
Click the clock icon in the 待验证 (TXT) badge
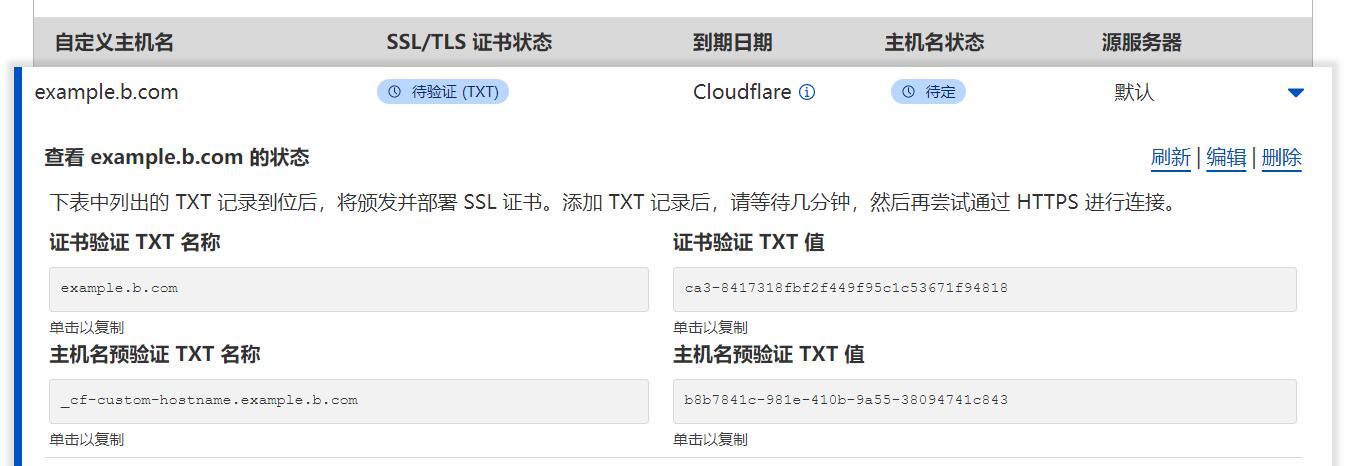point(394,92)
